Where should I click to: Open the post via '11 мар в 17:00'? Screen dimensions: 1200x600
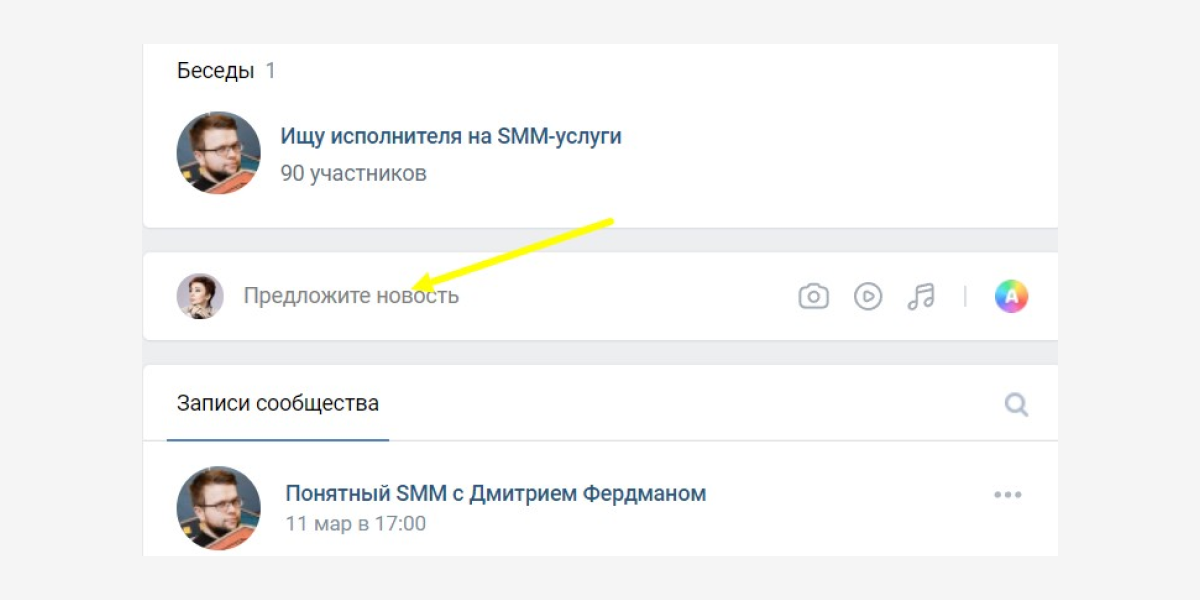[355, 524]
